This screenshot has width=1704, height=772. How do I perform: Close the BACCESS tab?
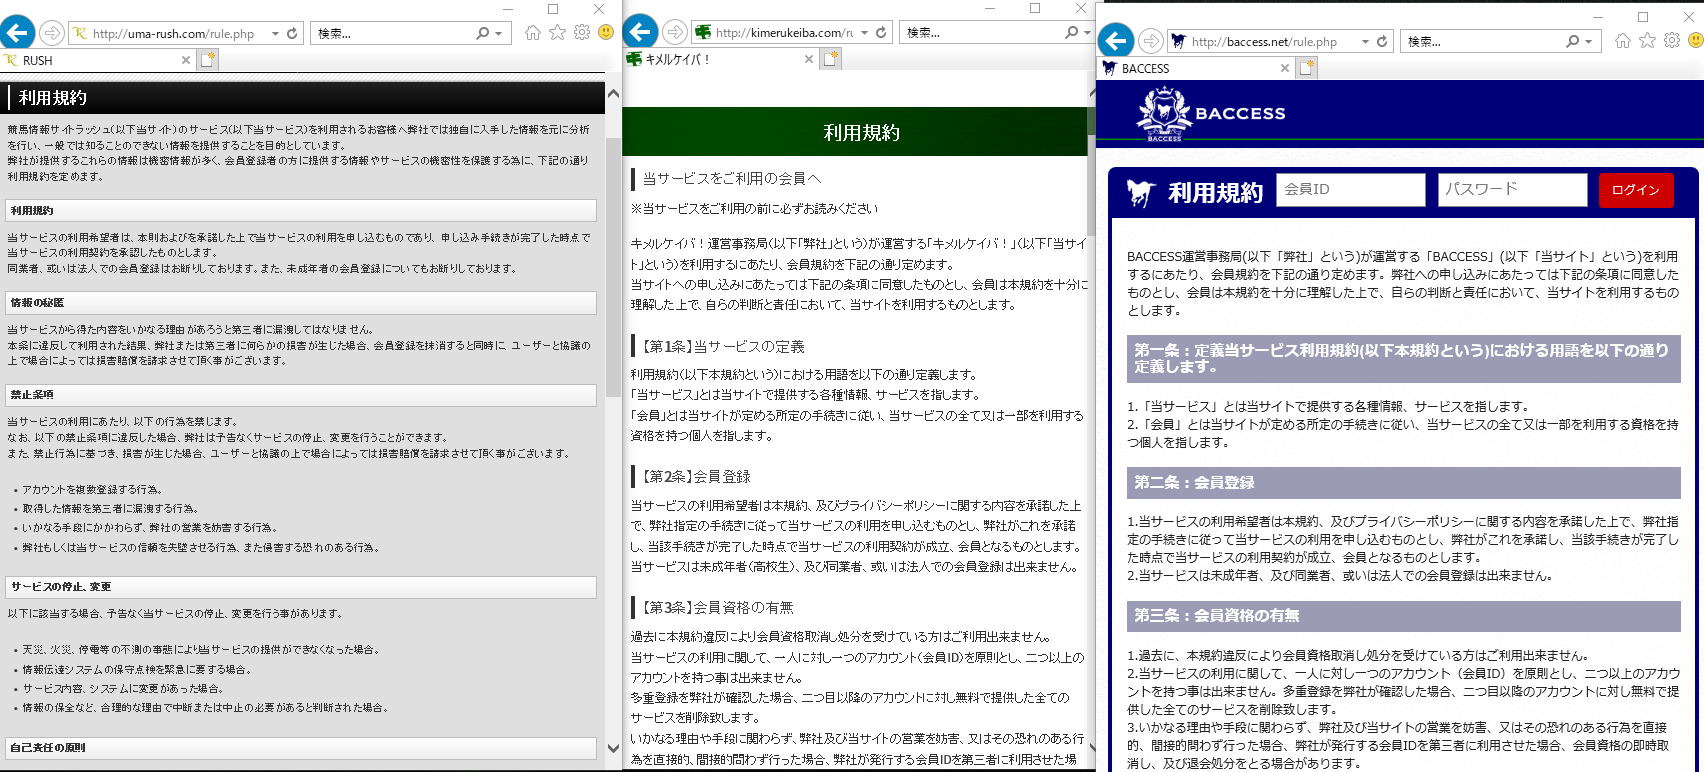click(x=1285, y=68)
